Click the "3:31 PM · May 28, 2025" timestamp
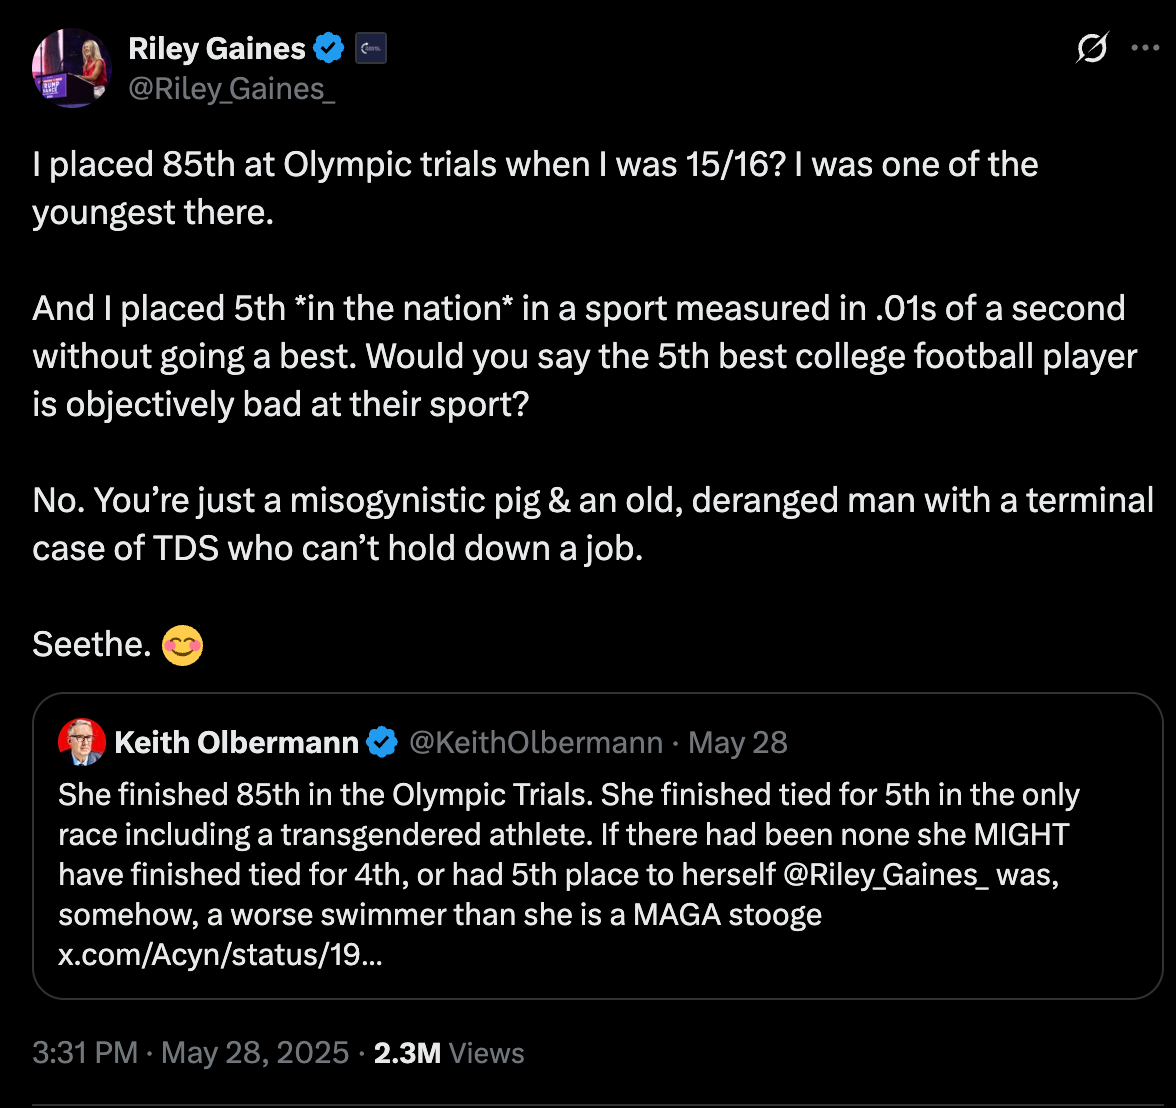The height and width of the screenshot is (1108, 1176). pyautogui.click(x=190, y=1053)
